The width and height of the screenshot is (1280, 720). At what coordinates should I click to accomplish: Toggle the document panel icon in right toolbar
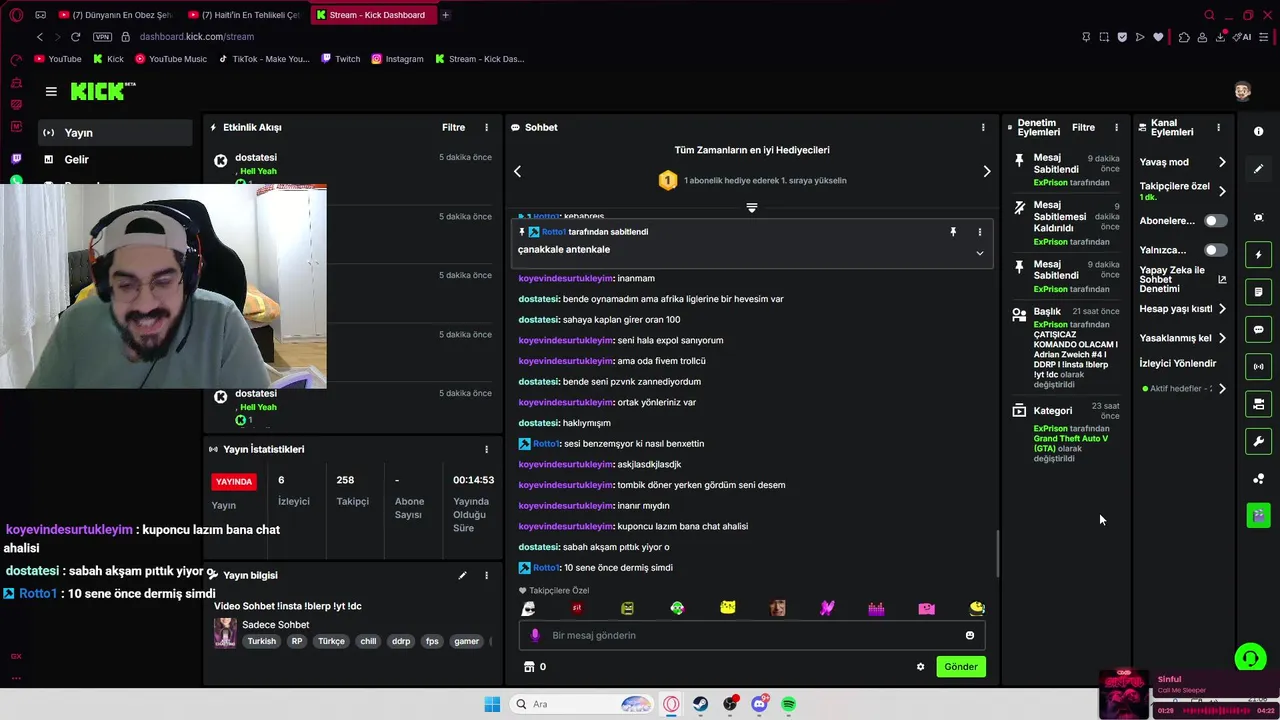click(1258, 292)
